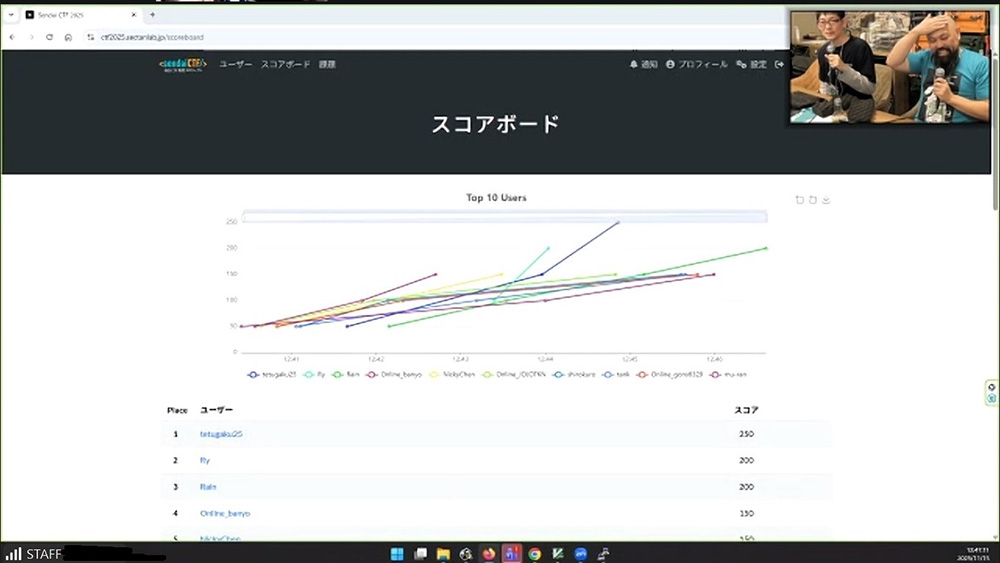
Task: Open Firefox from the taskbar
Action: [489, 553]
